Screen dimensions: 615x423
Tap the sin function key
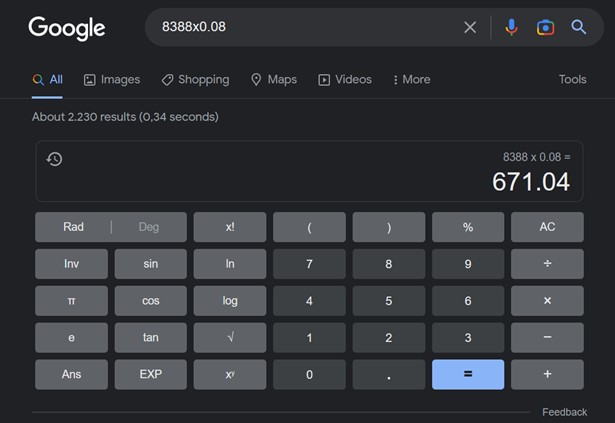[x=151, y=264]
